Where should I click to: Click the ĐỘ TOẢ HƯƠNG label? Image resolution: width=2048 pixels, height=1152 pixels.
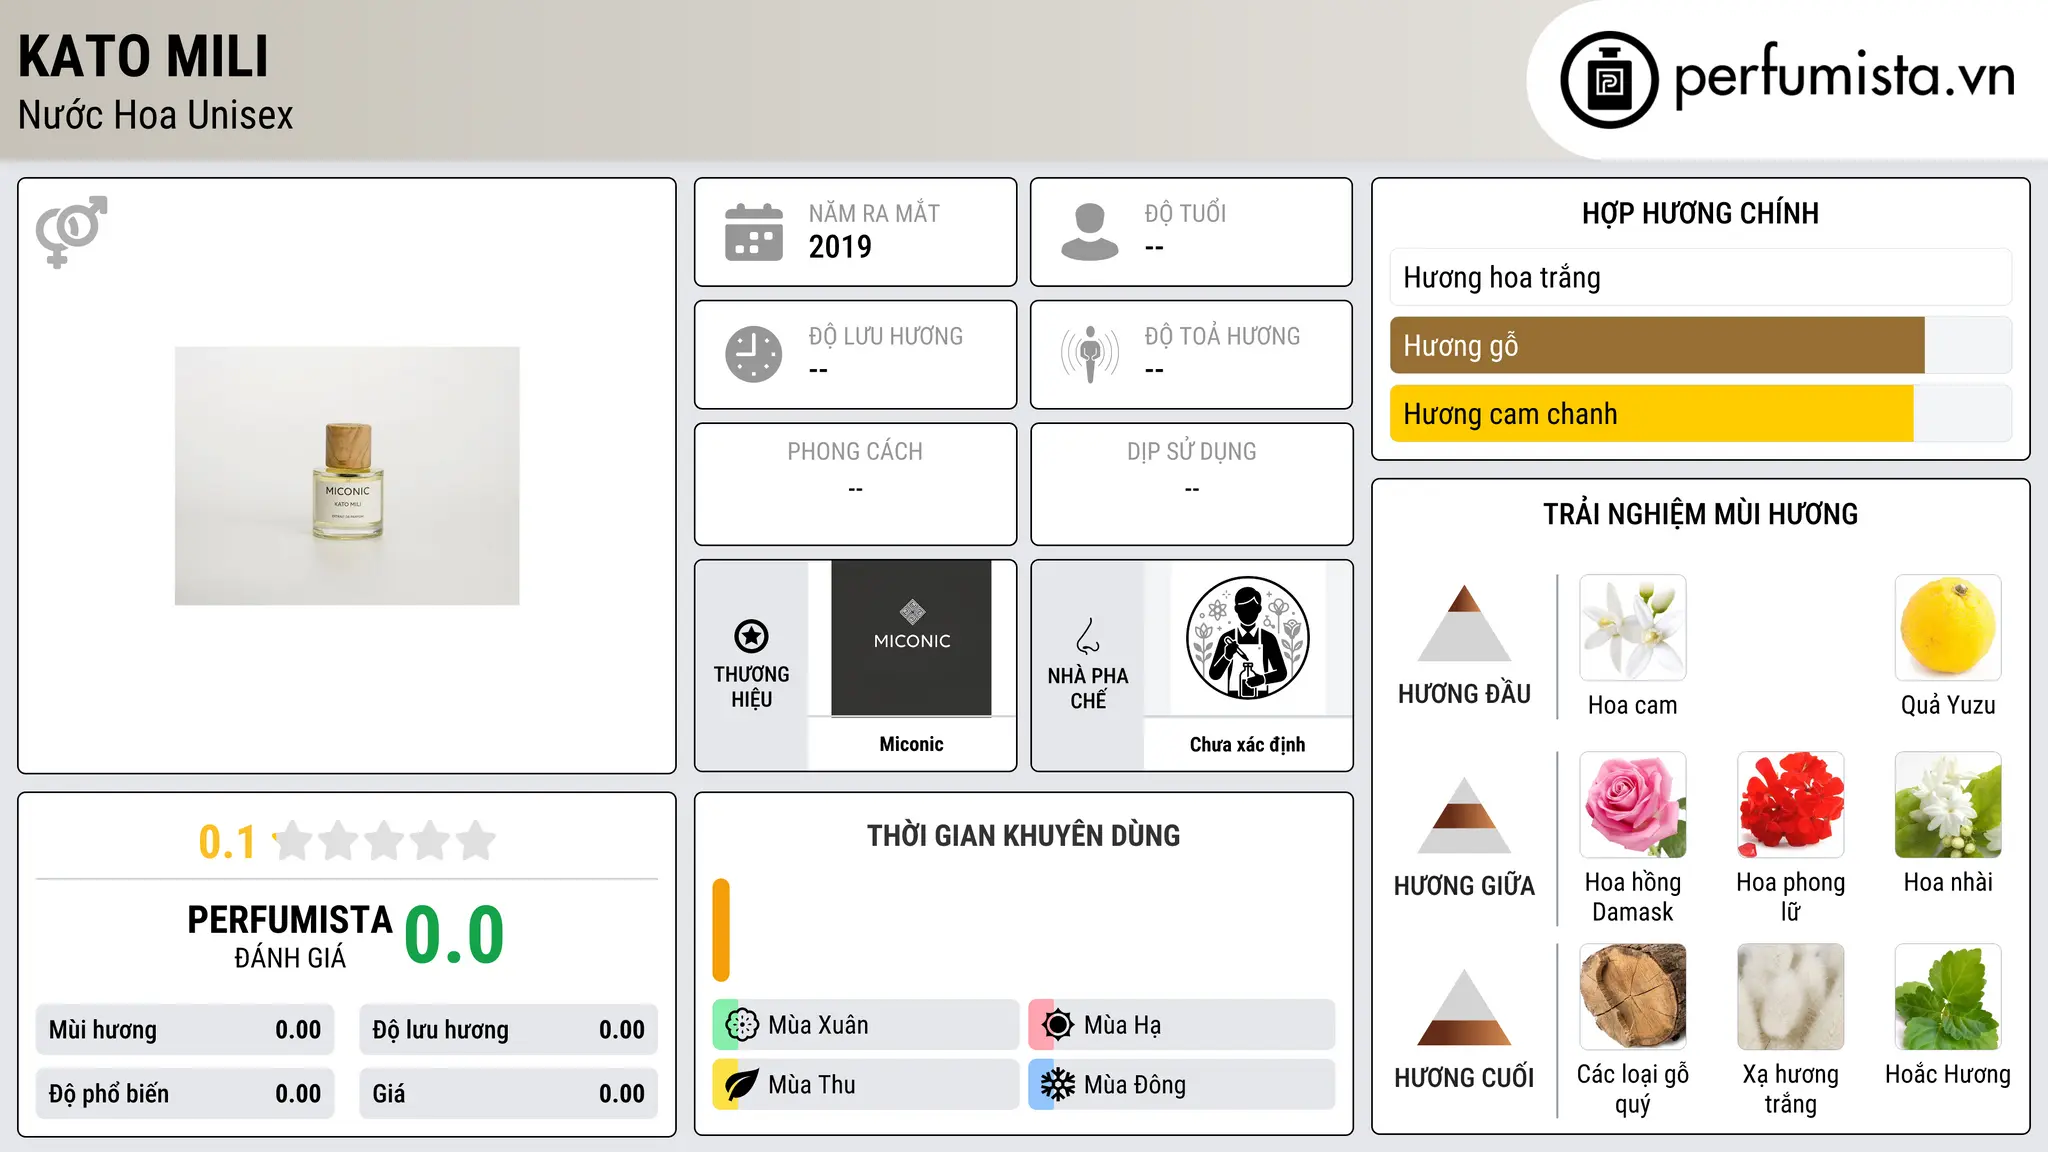tap(1222, 336)
